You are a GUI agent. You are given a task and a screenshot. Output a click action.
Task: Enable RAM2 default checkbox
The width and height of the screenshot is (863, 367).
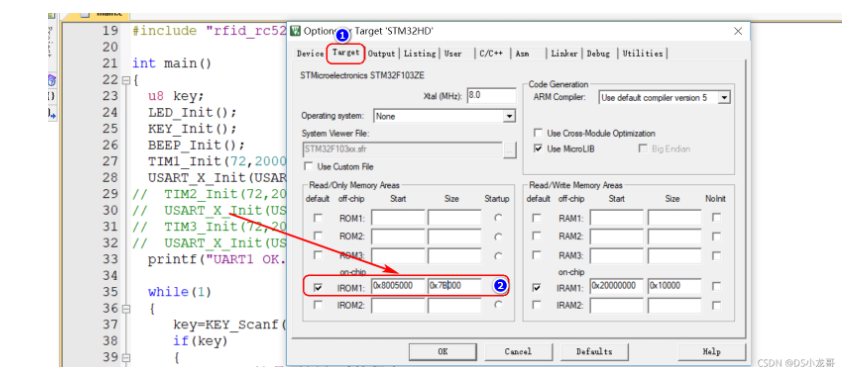click(x=537, y=236)
